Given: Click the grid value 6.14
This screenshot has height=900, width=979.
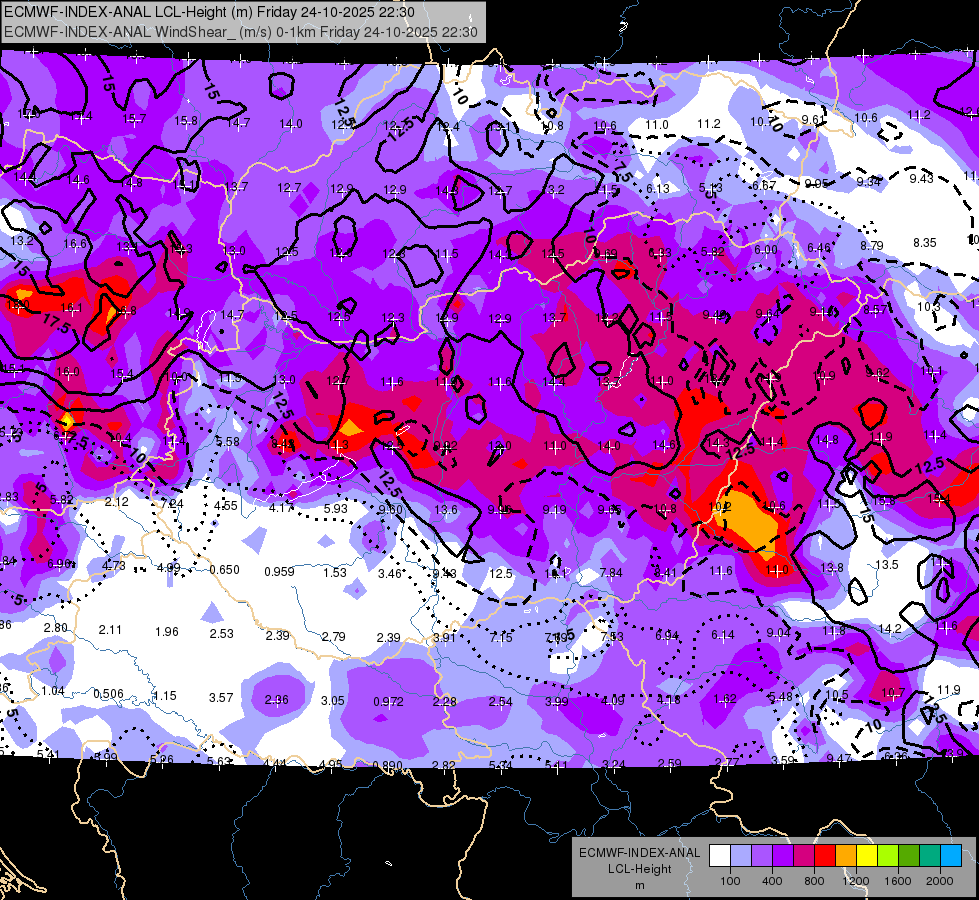Looking at the screenshot, I should coord(723,635).
